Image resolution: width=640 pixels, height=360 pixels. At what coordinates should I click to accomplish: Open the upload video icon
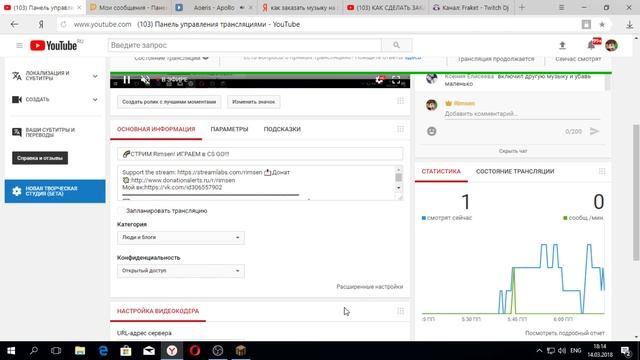coord(562,45)
